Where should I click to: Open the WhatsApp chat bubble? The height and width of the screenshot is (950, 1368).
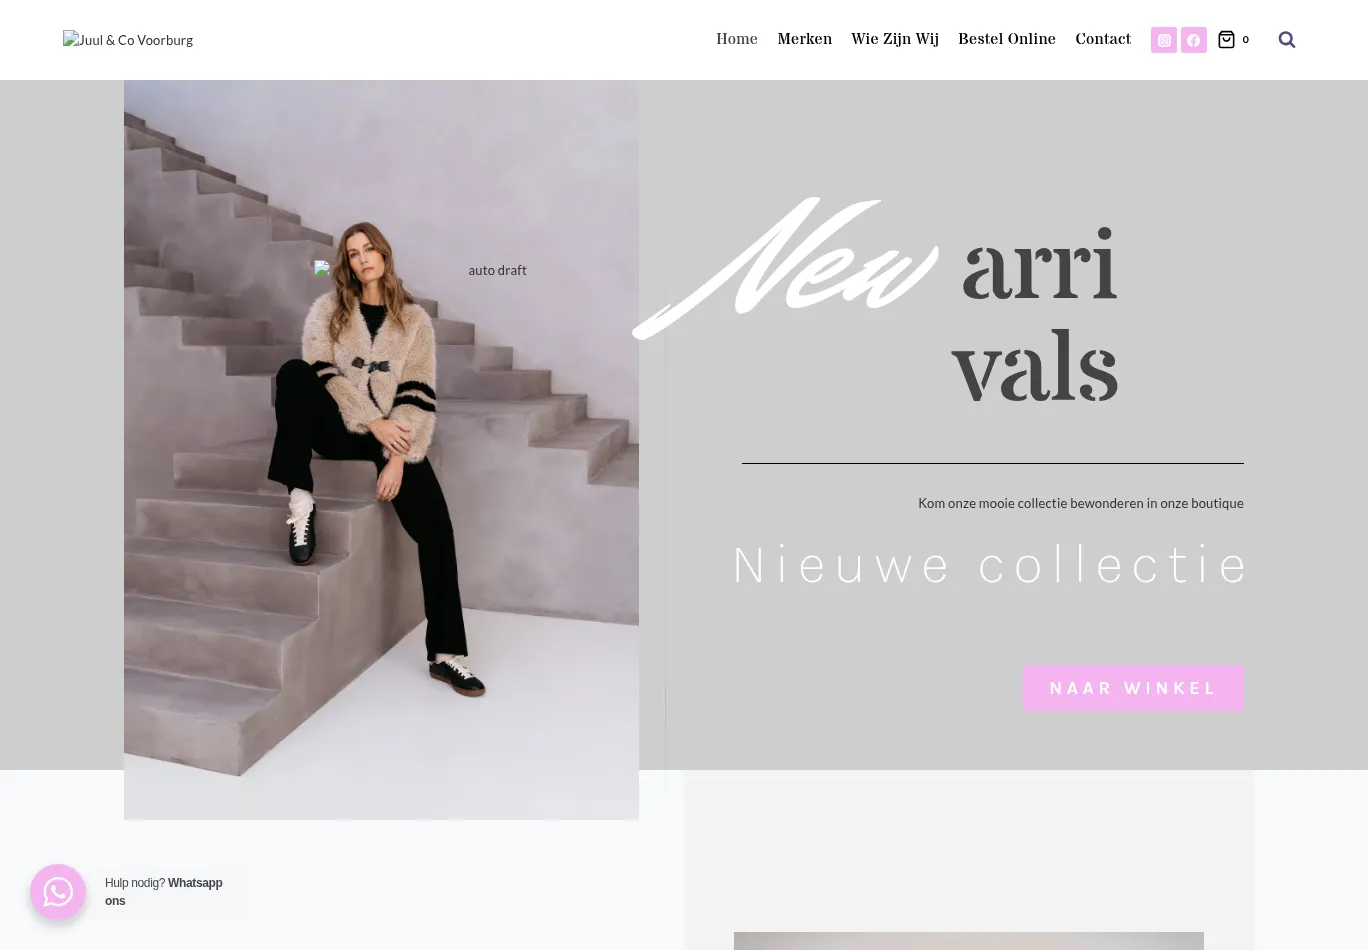[x=58, y=892]
